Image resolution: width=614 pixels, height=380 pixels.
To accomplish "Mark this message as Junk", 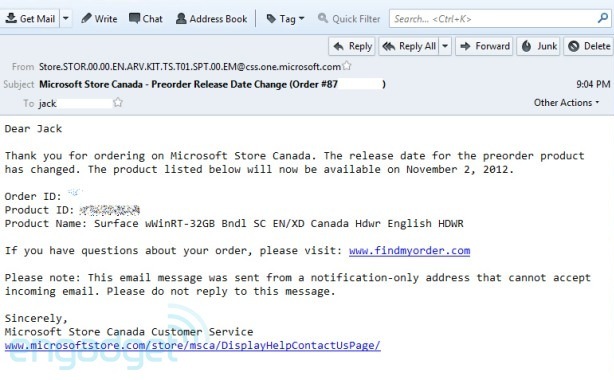I will pos(538,46).
